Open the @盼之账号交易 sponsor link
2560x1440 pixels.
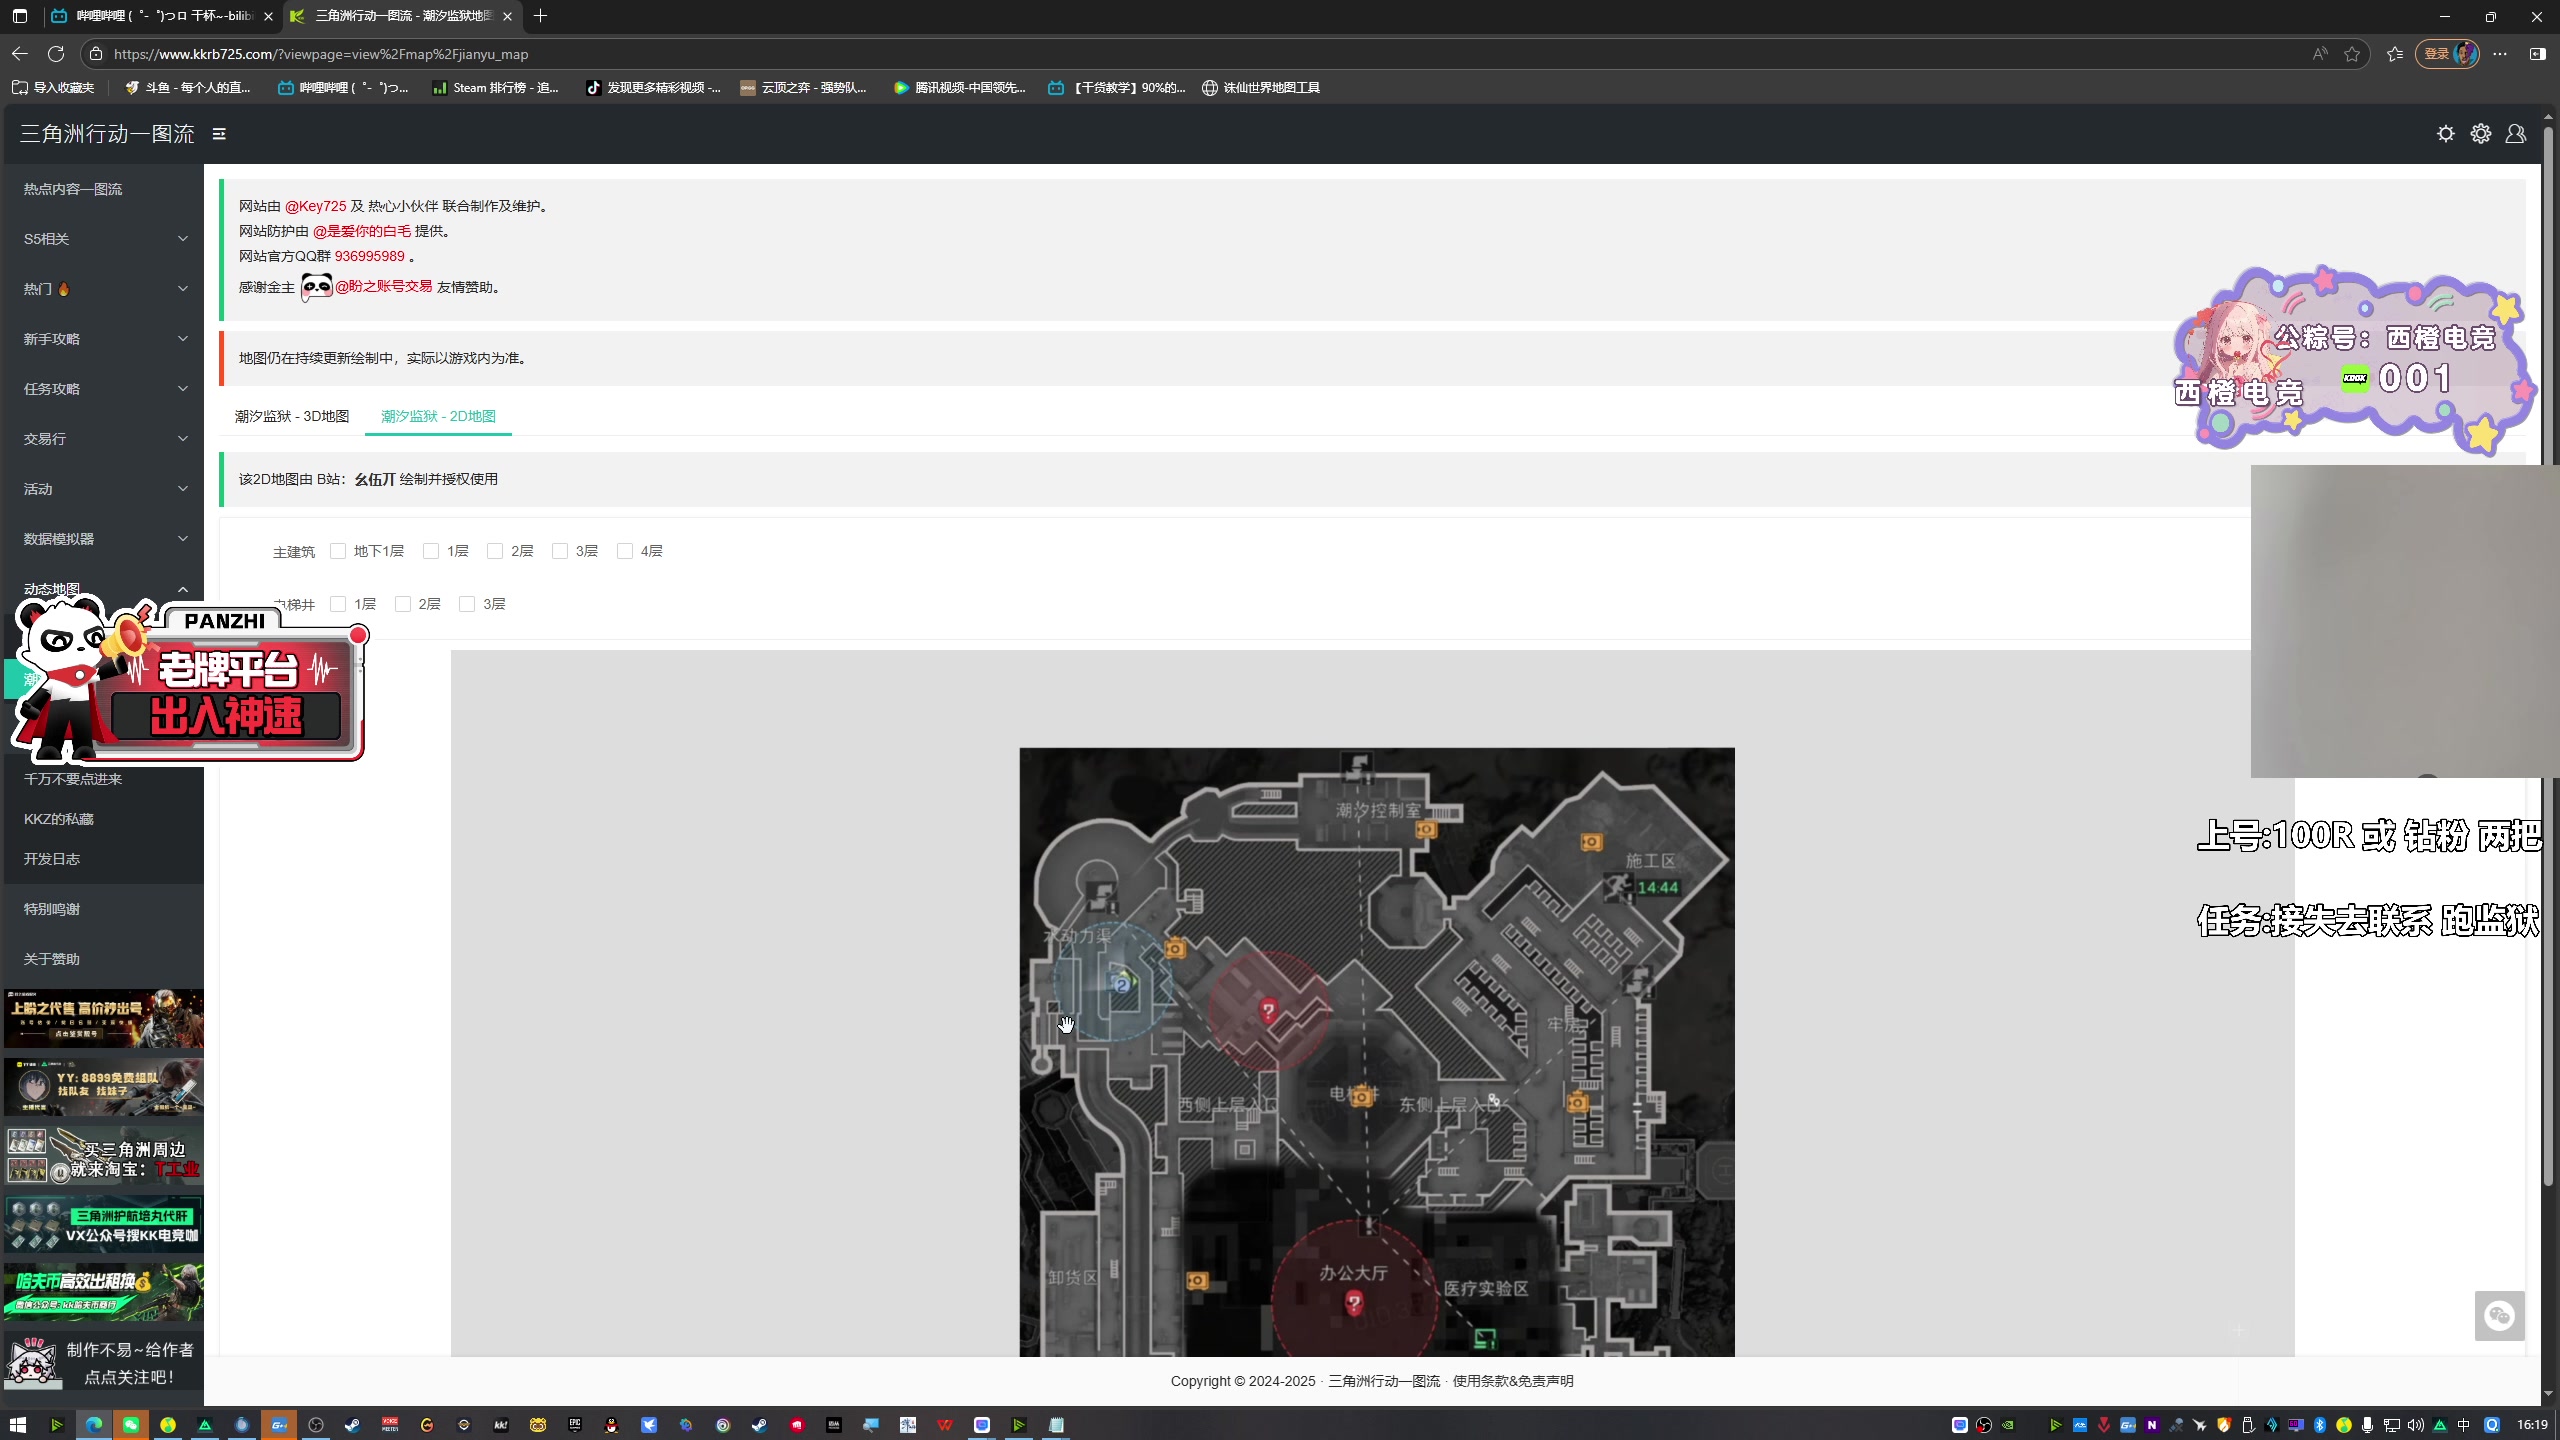383,286
